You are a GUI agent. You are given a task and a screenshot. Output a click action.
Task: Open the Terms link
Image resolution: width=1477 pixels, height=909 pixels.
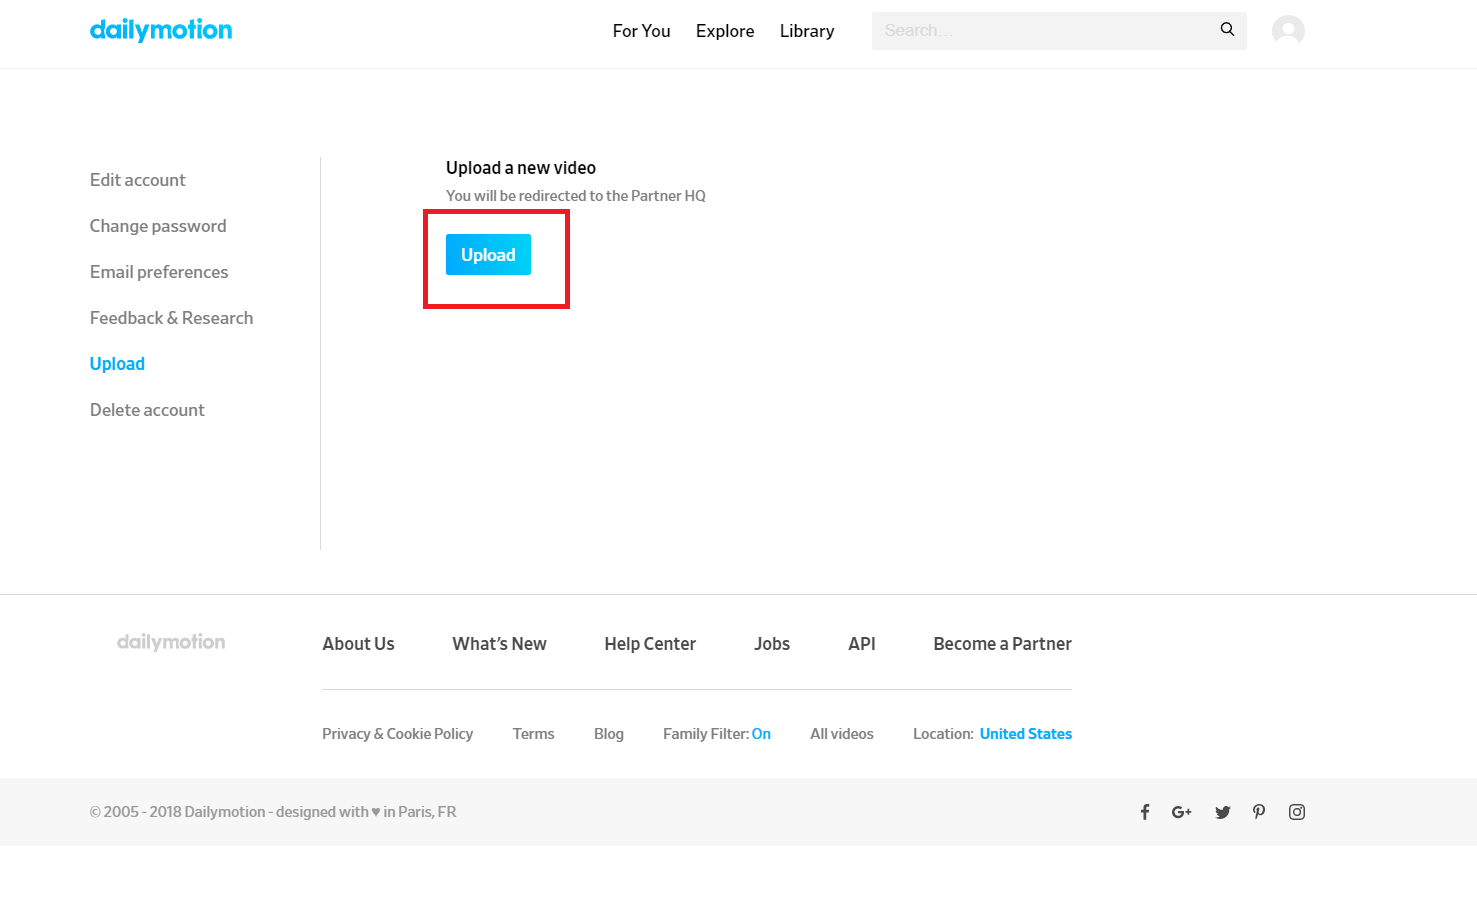534,734
